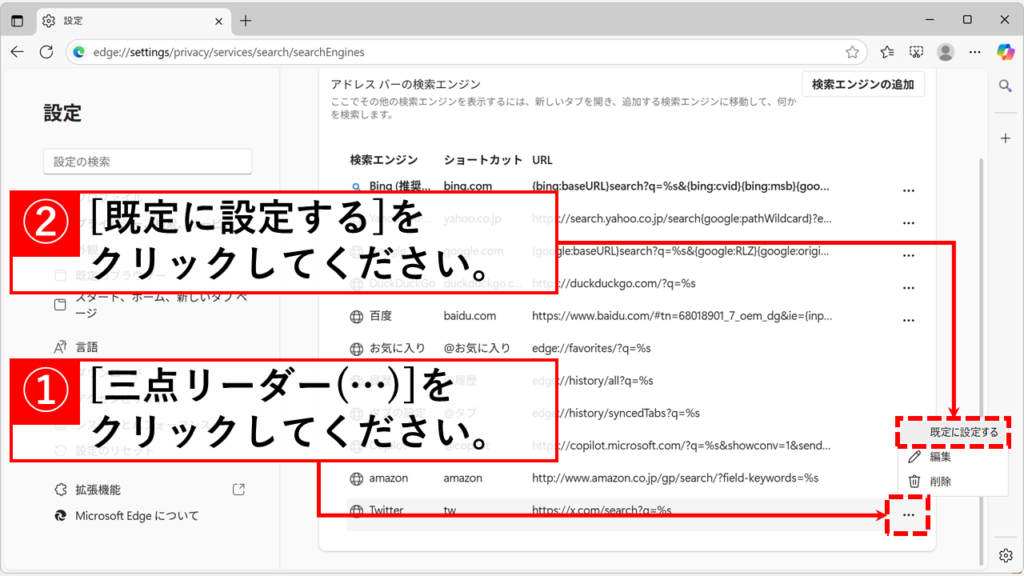
Task: Go back using the browser back arrow
Action: point(17,52)
